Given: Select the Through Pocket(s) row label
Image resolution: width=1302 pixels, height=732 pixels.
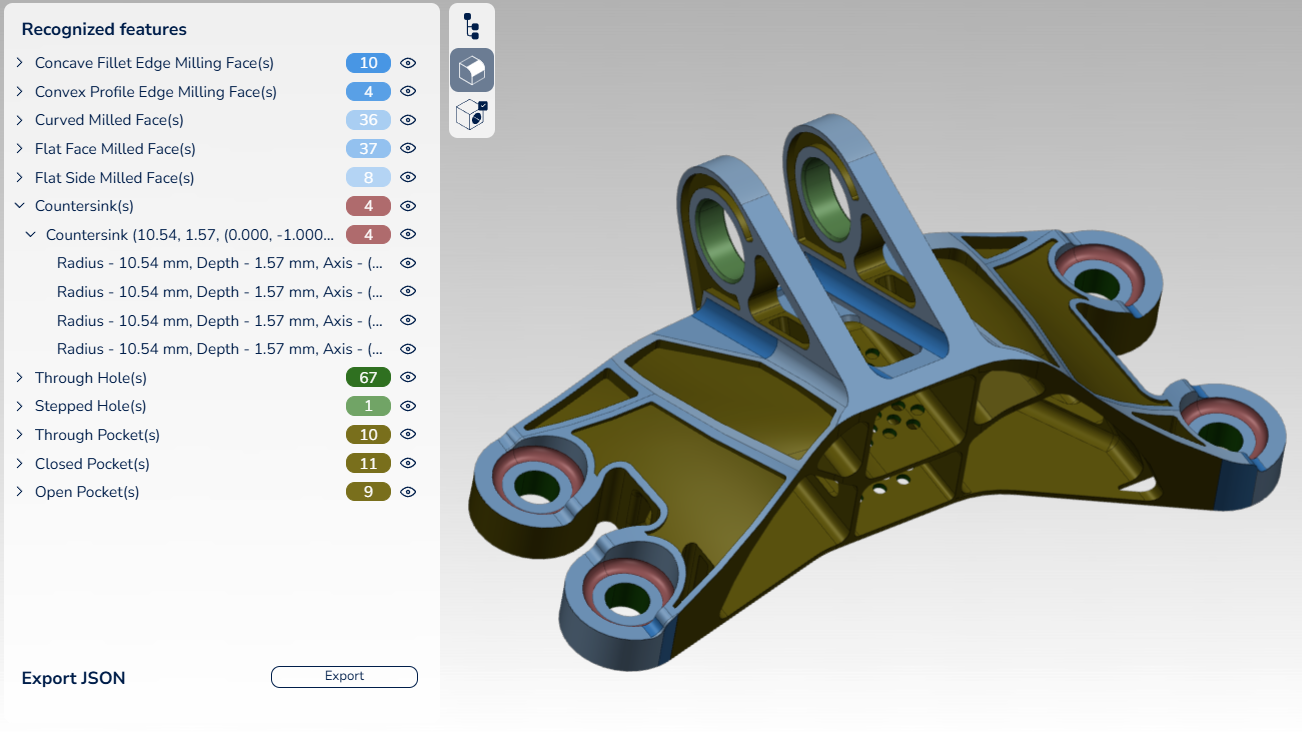Looking at the screenshot, I should click(x=97, y=435).
